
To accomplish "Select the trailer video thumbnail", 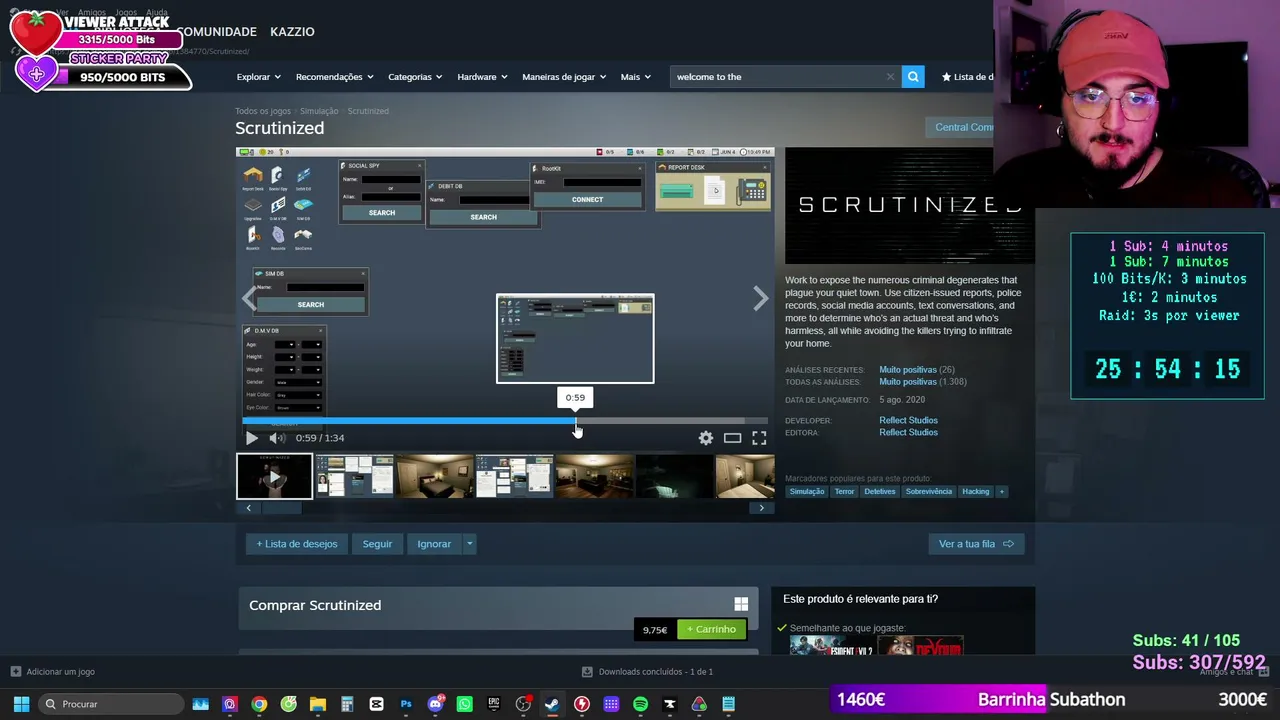I will coord(274,476).
